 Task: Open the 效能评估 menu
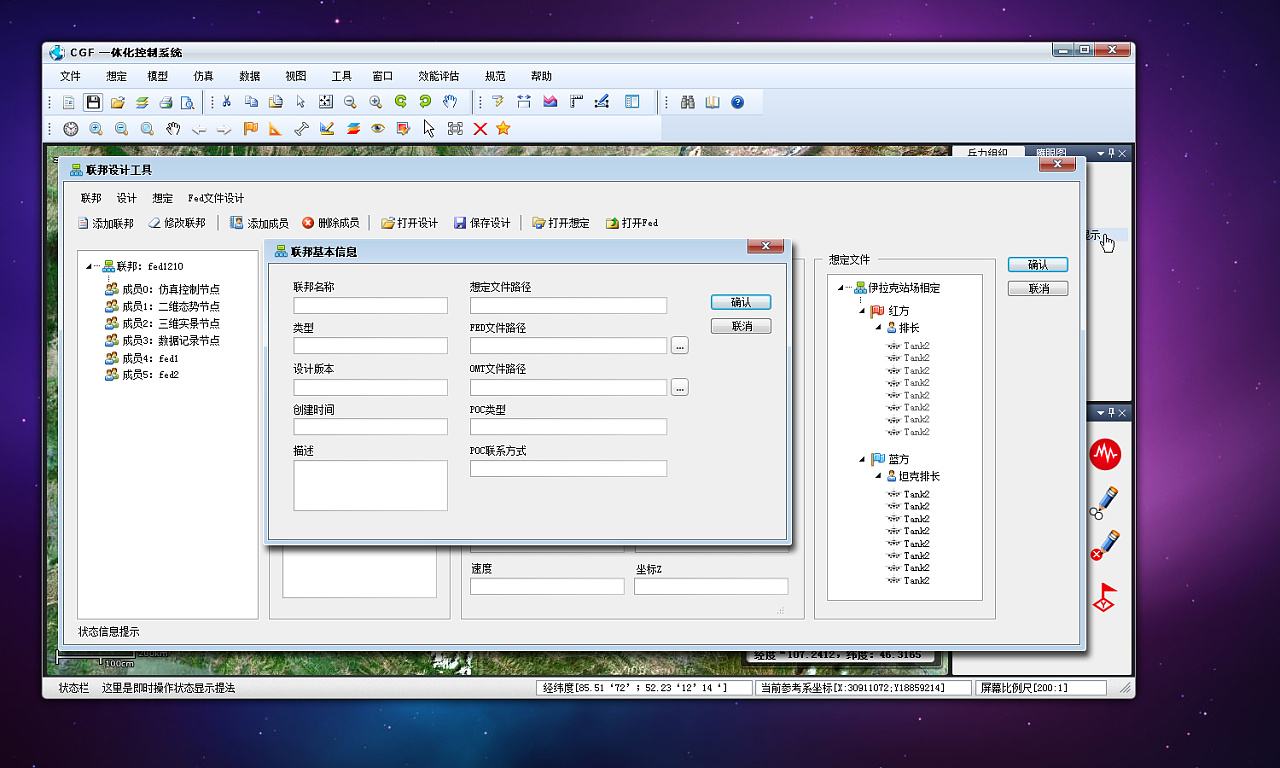[x=439, y=76]
